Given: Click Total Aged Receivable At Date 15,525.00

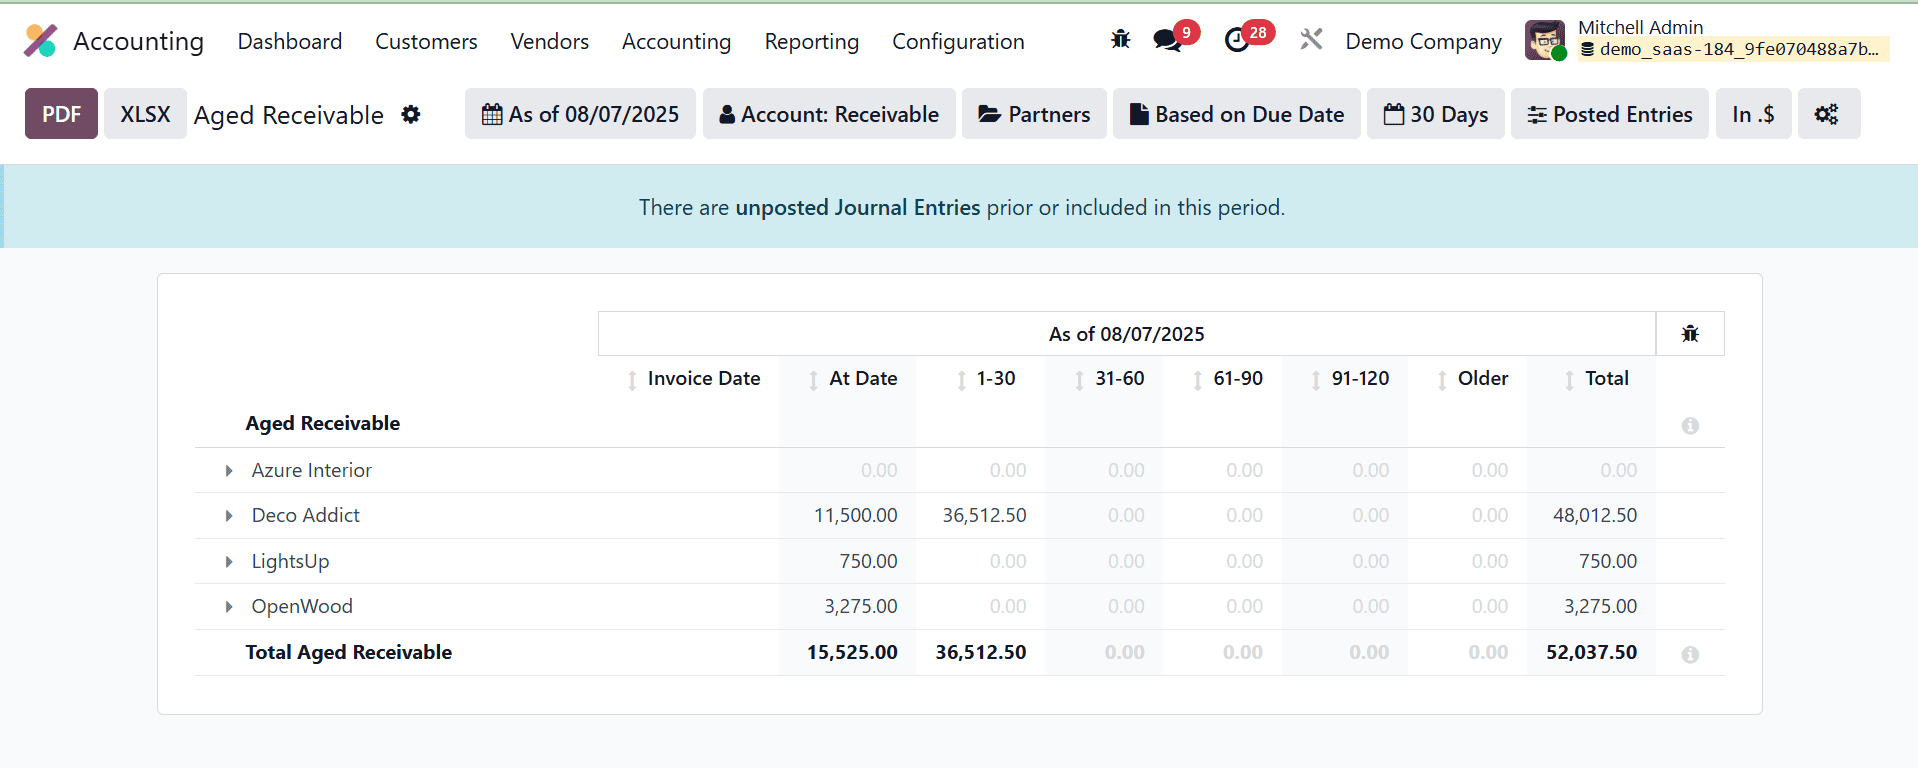Looking at the screenshot, I should [x=852, y=653].
